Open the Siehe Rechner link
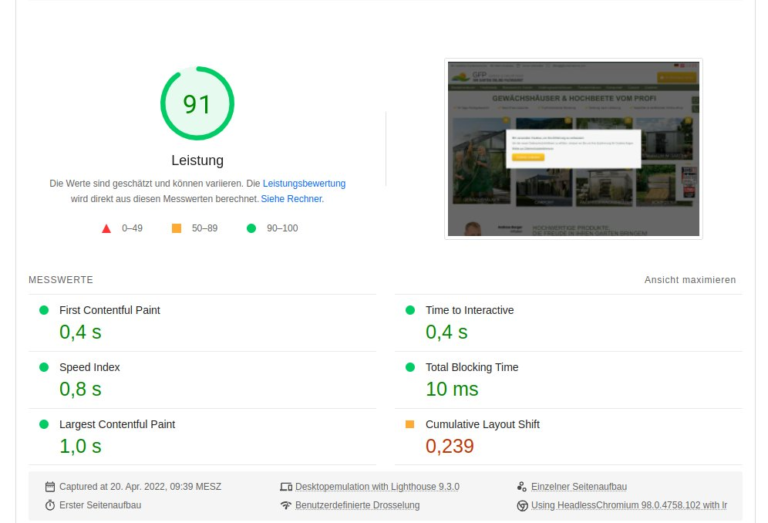The width and height of the screenshot is (768, 523). [x=292, y=199]
